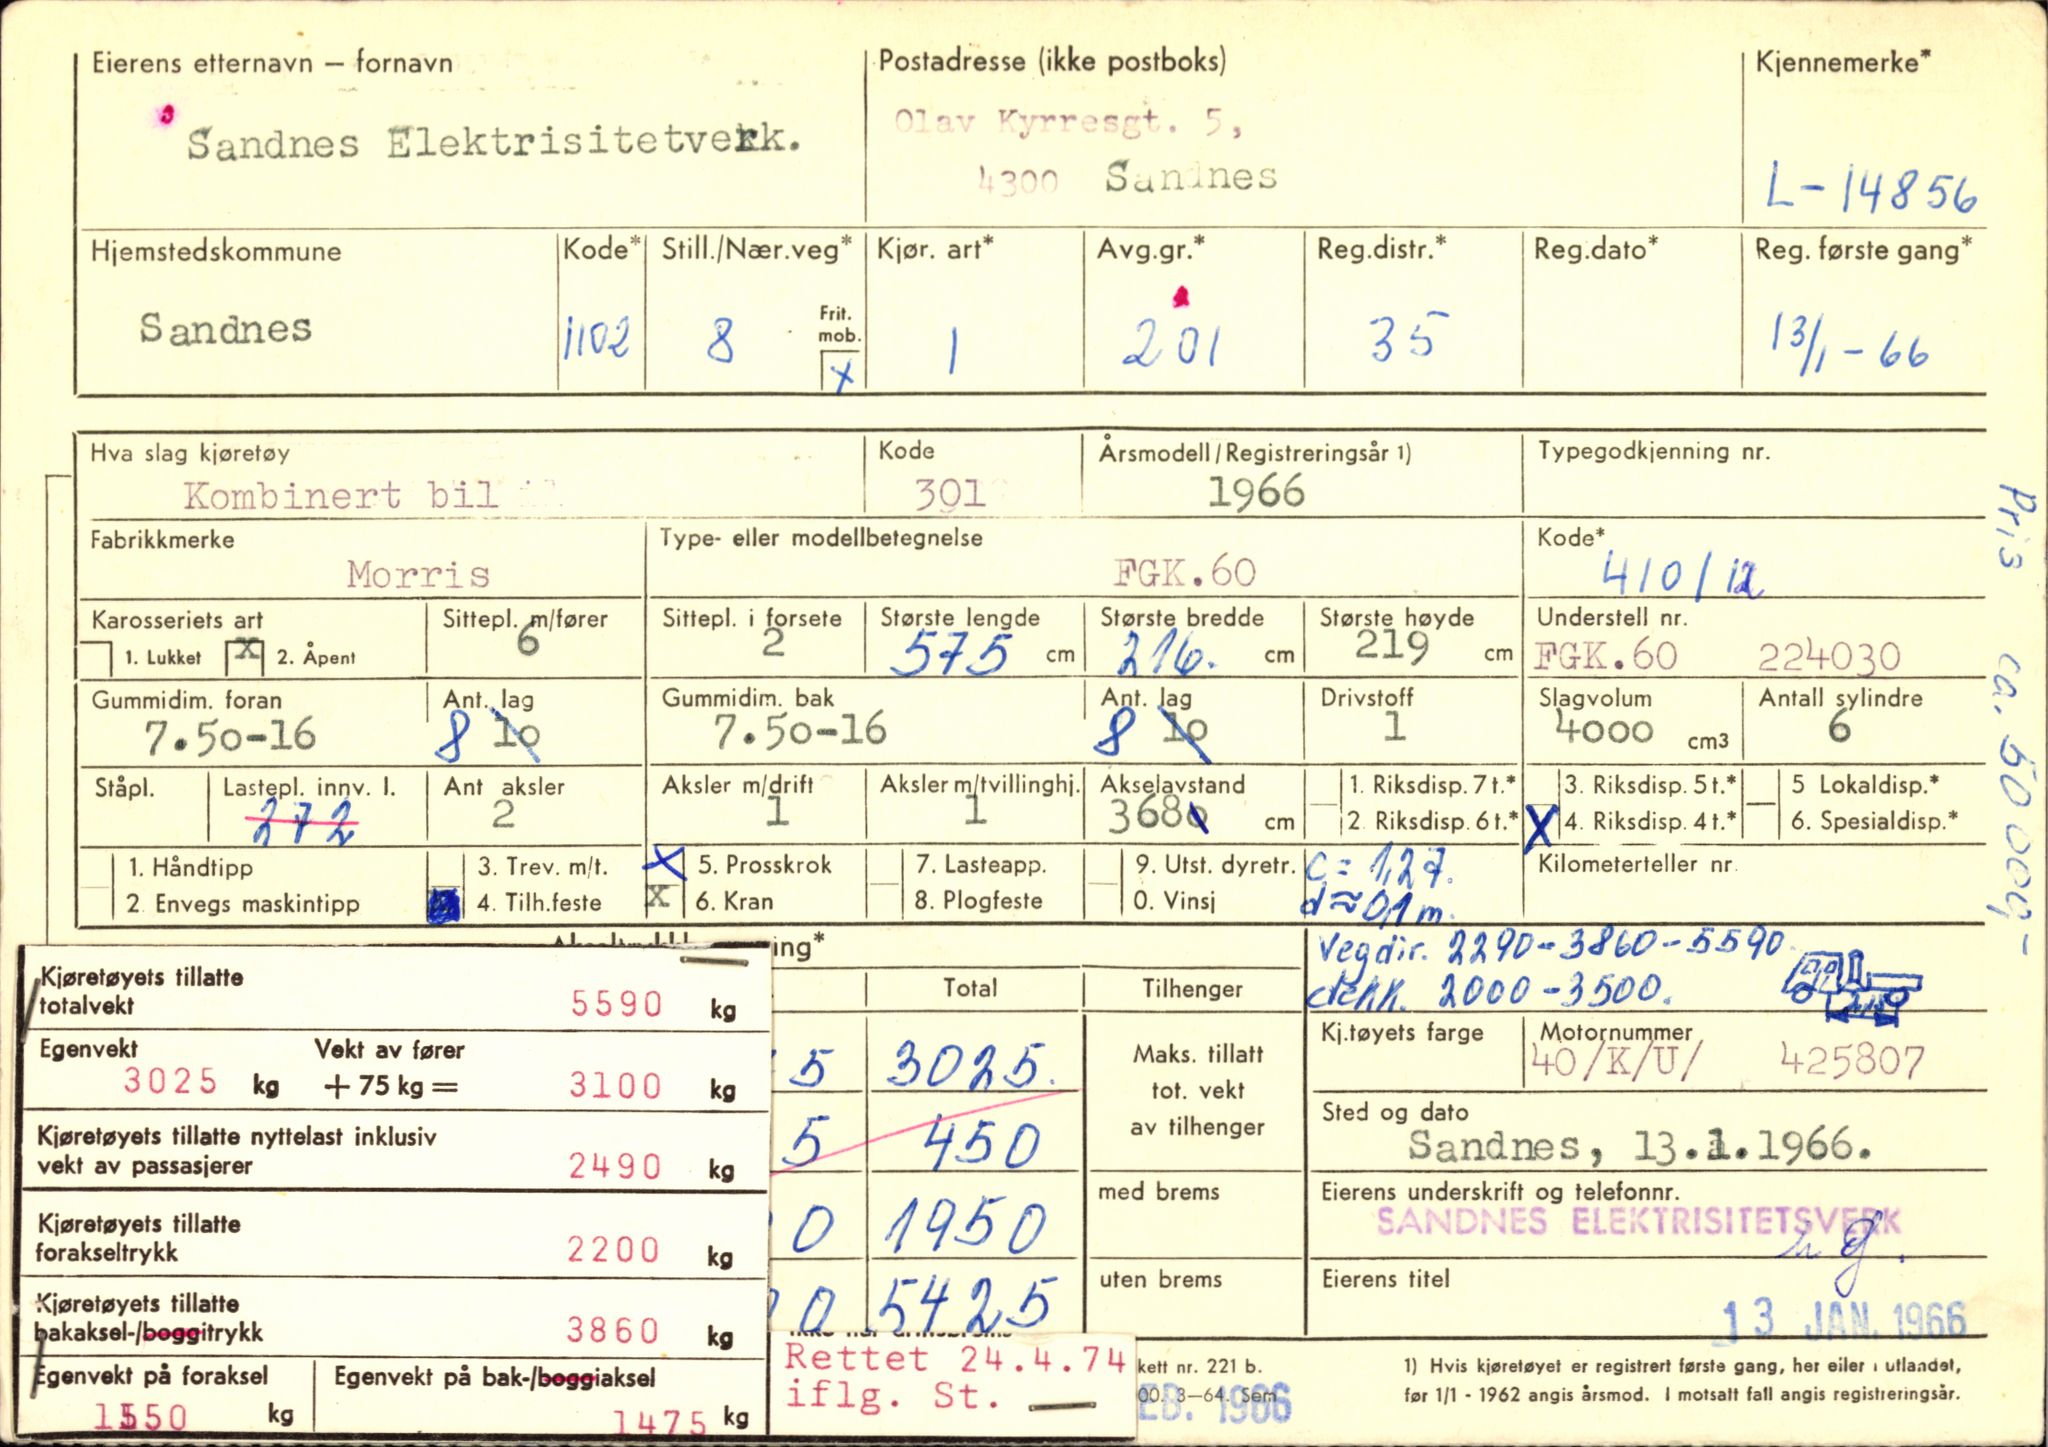Click the Avg.gr. value '201'
Image resolution: width=2048 pixels, height=1447 pixels.
coord(1170,345)
